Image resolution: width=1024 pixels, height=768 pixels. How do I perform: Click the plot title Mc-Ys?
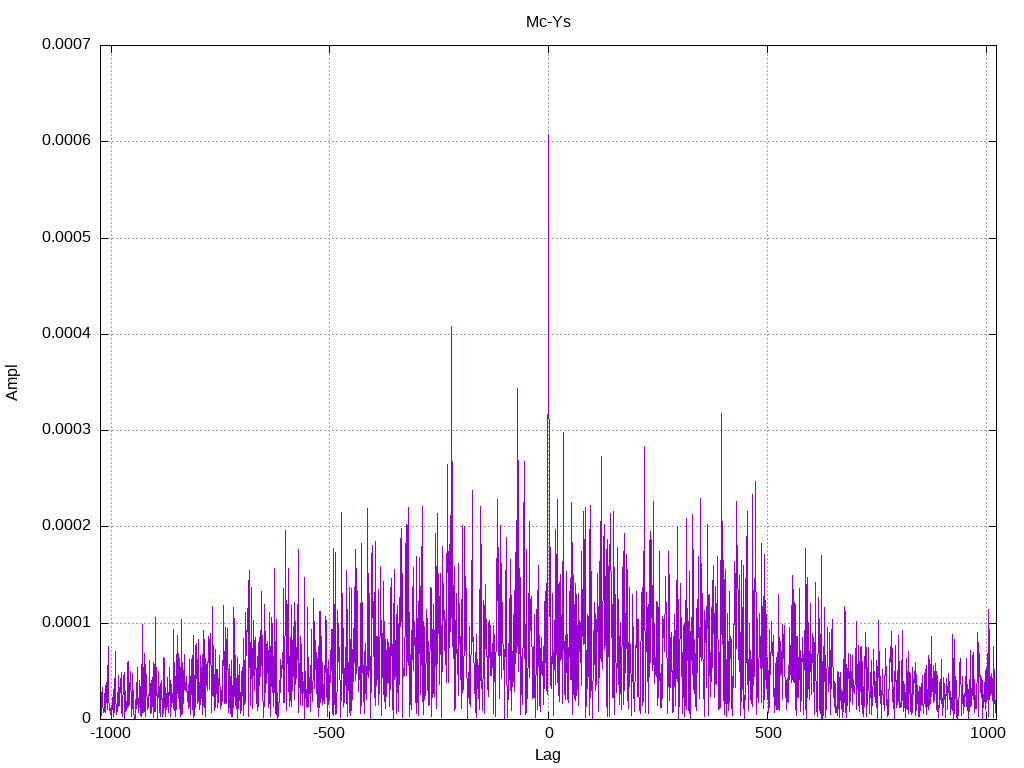click(548, 22)
